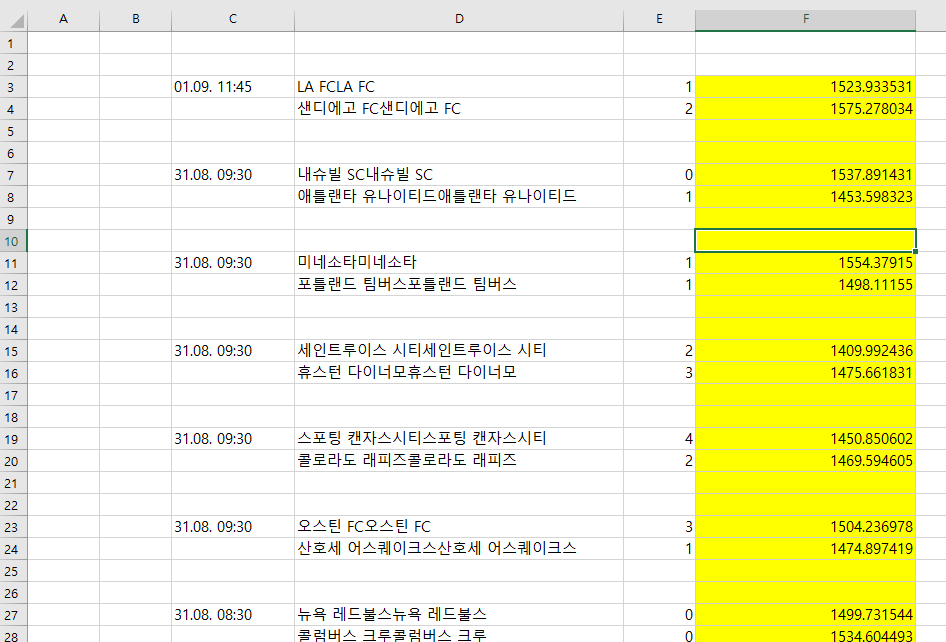Select the row 10 header

point(13,241)
